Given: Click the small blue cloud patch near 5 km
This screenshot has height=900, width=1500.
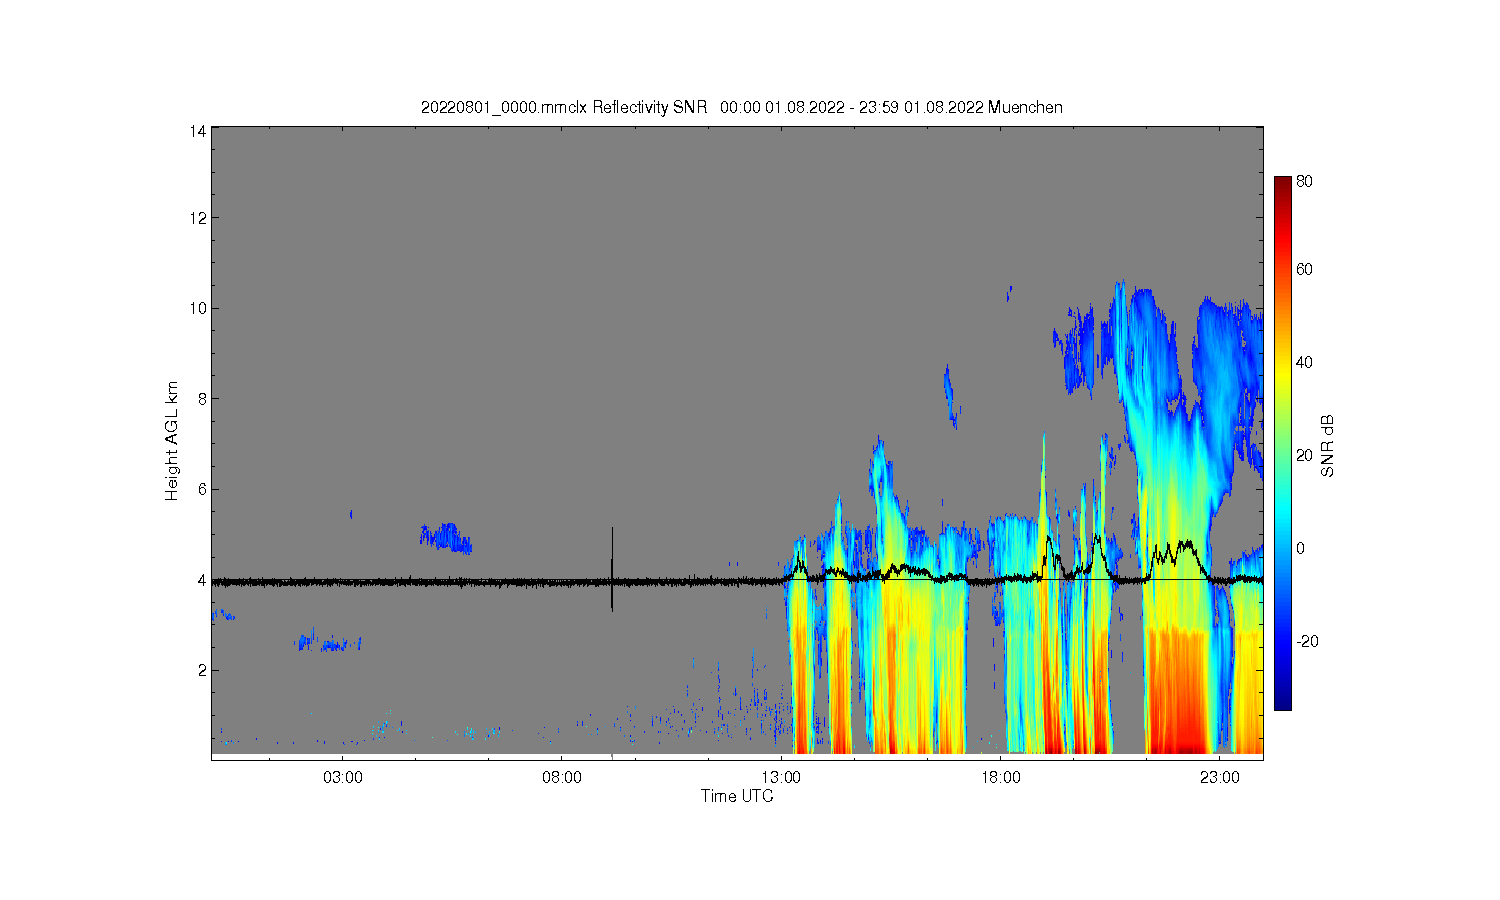Looking at the screenshot, I should [446, 538].
